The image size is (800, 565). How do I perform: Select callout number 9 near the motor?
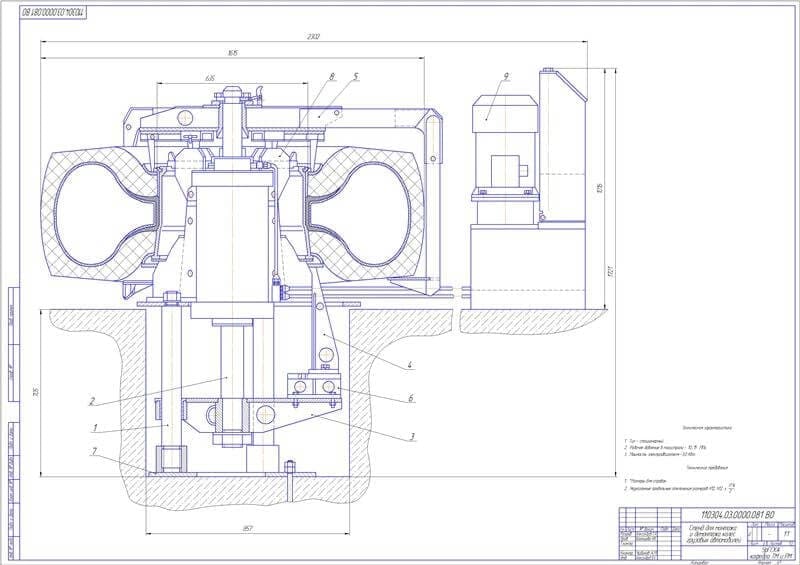coord(506,77)
